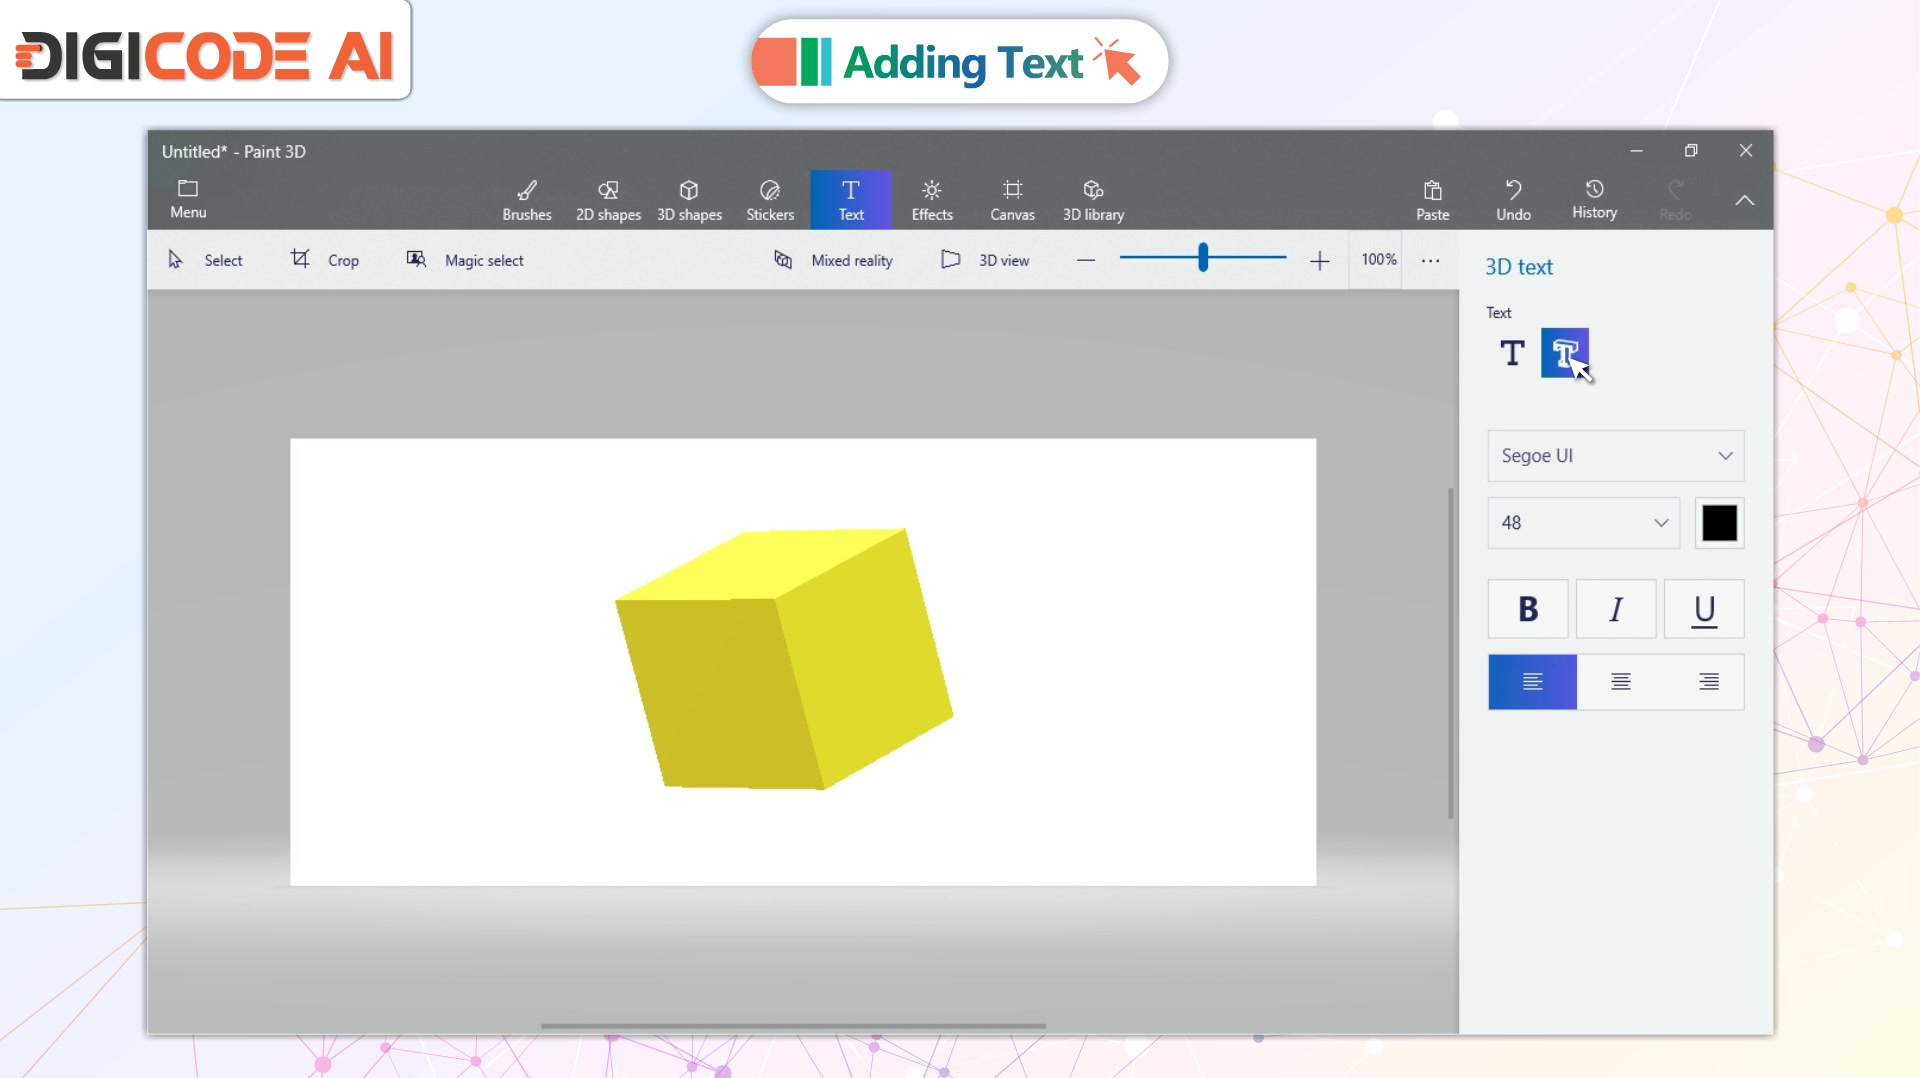Viewport: 1920px width, 1078px height.
Task: Minimize the Paint 3D window
Action: (x=1636, y=151)
